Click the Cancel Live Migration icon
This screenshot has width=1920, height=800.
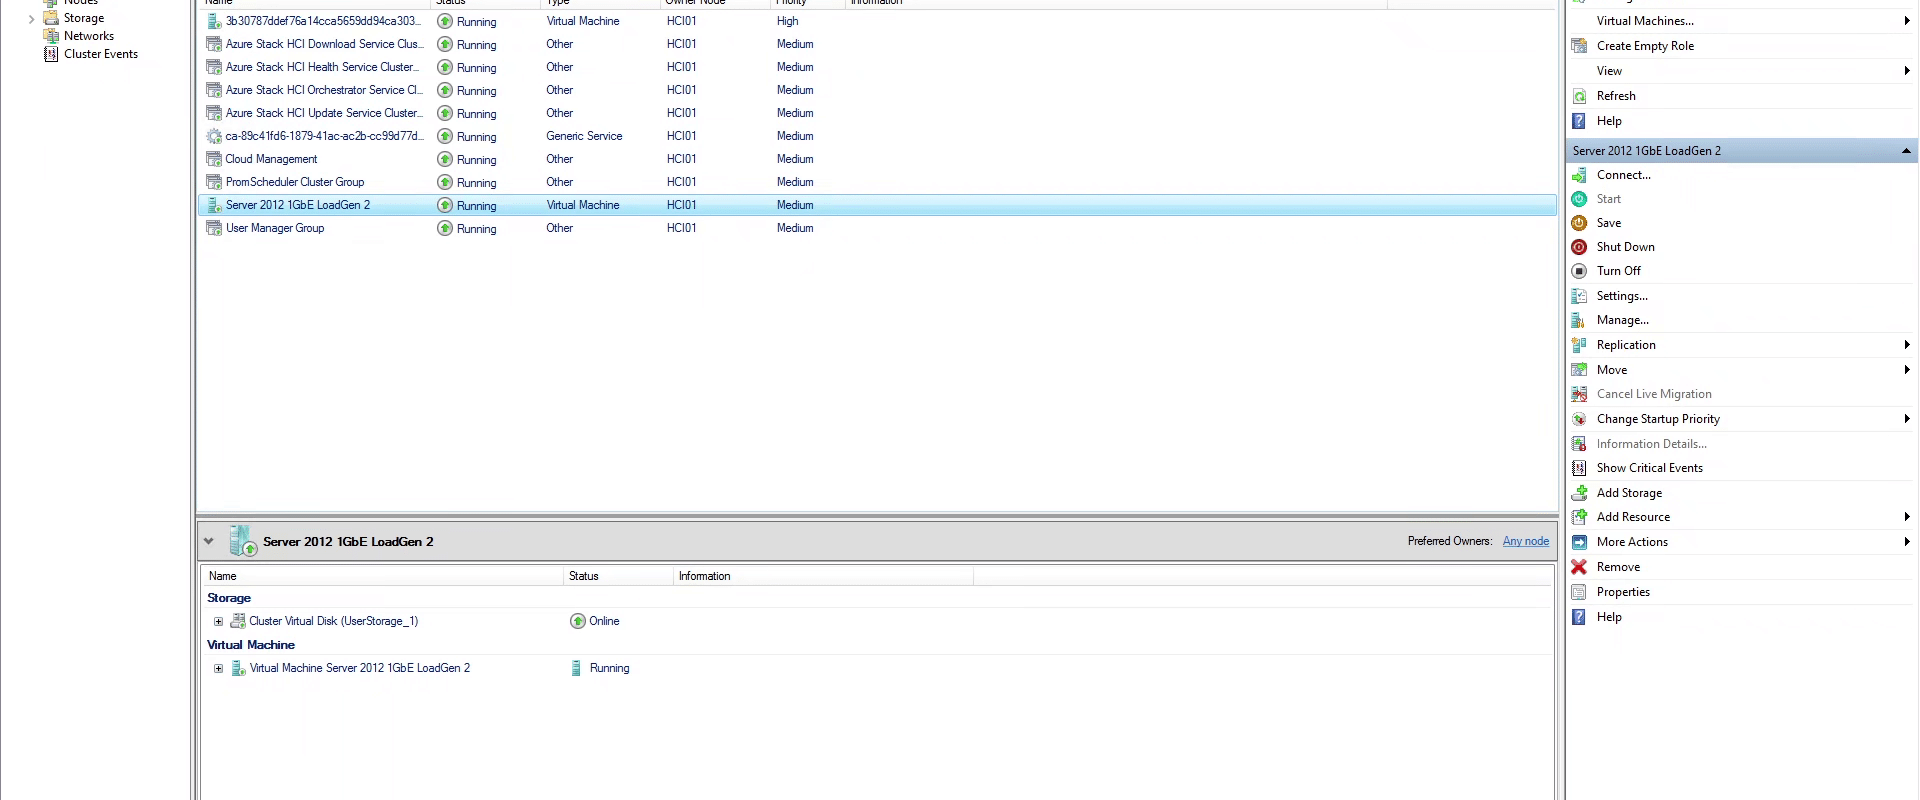pos(1579,394)
